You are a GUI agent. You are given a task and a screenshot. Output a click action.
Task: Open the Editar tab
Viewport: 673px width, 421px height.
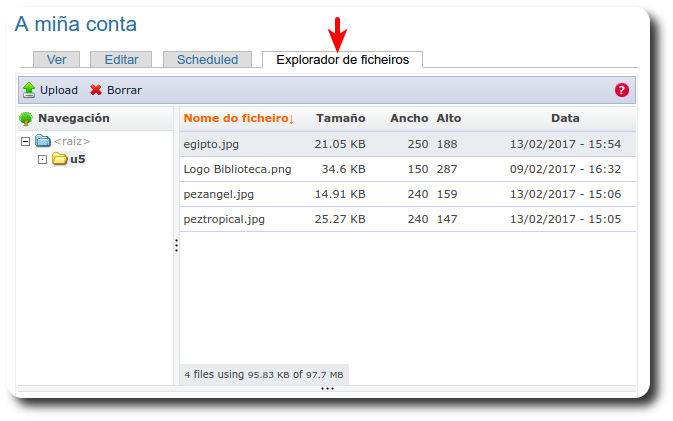click(x=121, y=60)
